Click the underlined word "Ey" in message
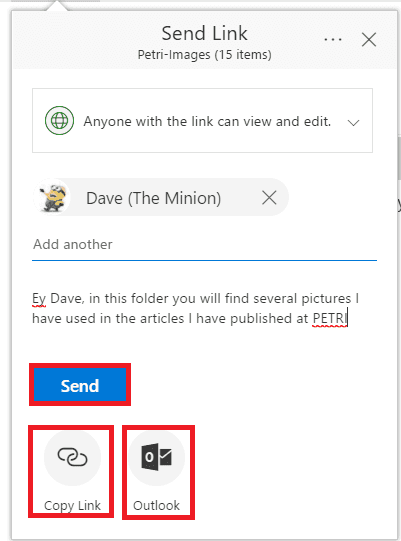 [39, 299]
